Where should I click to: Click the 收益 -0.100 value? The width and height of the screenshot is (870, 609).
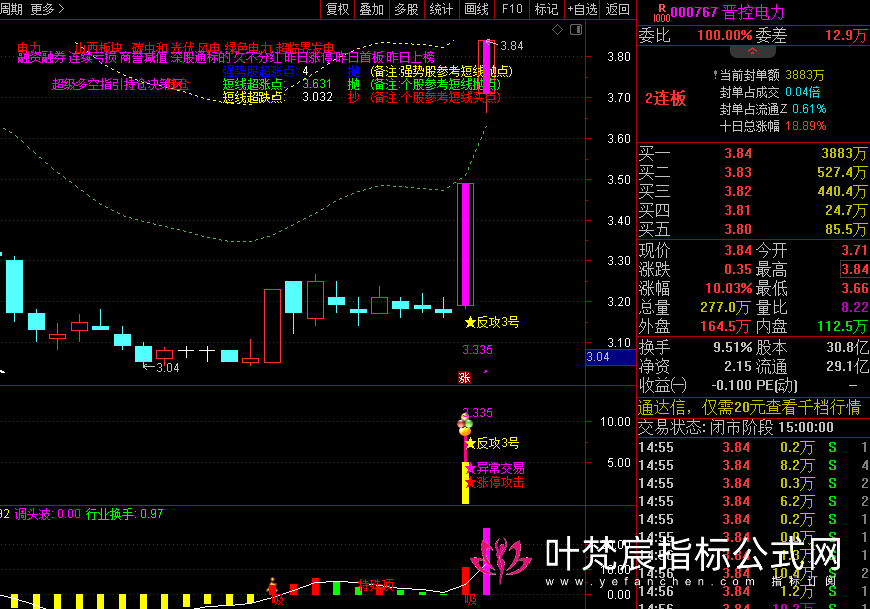pyautogui.click(x=730, y=385)
